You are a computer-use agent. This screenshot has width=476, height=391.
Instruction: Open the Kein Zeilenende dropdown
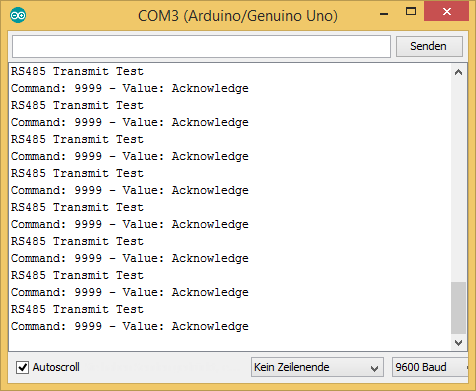click(317, 367)
